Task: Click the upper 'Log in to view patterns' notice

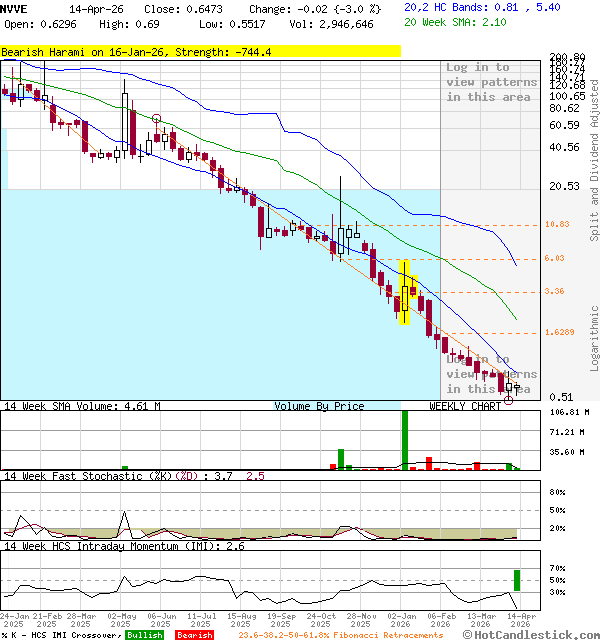Action: pyautogui.click(x=491, y=82)
